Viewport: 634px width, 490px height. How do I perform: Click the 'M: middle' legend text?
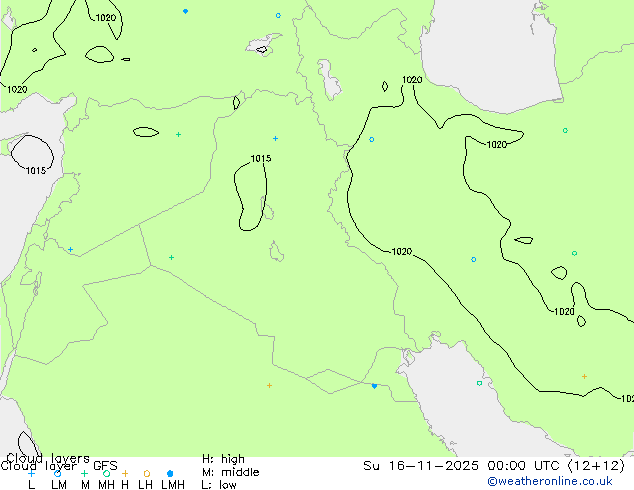230,472
